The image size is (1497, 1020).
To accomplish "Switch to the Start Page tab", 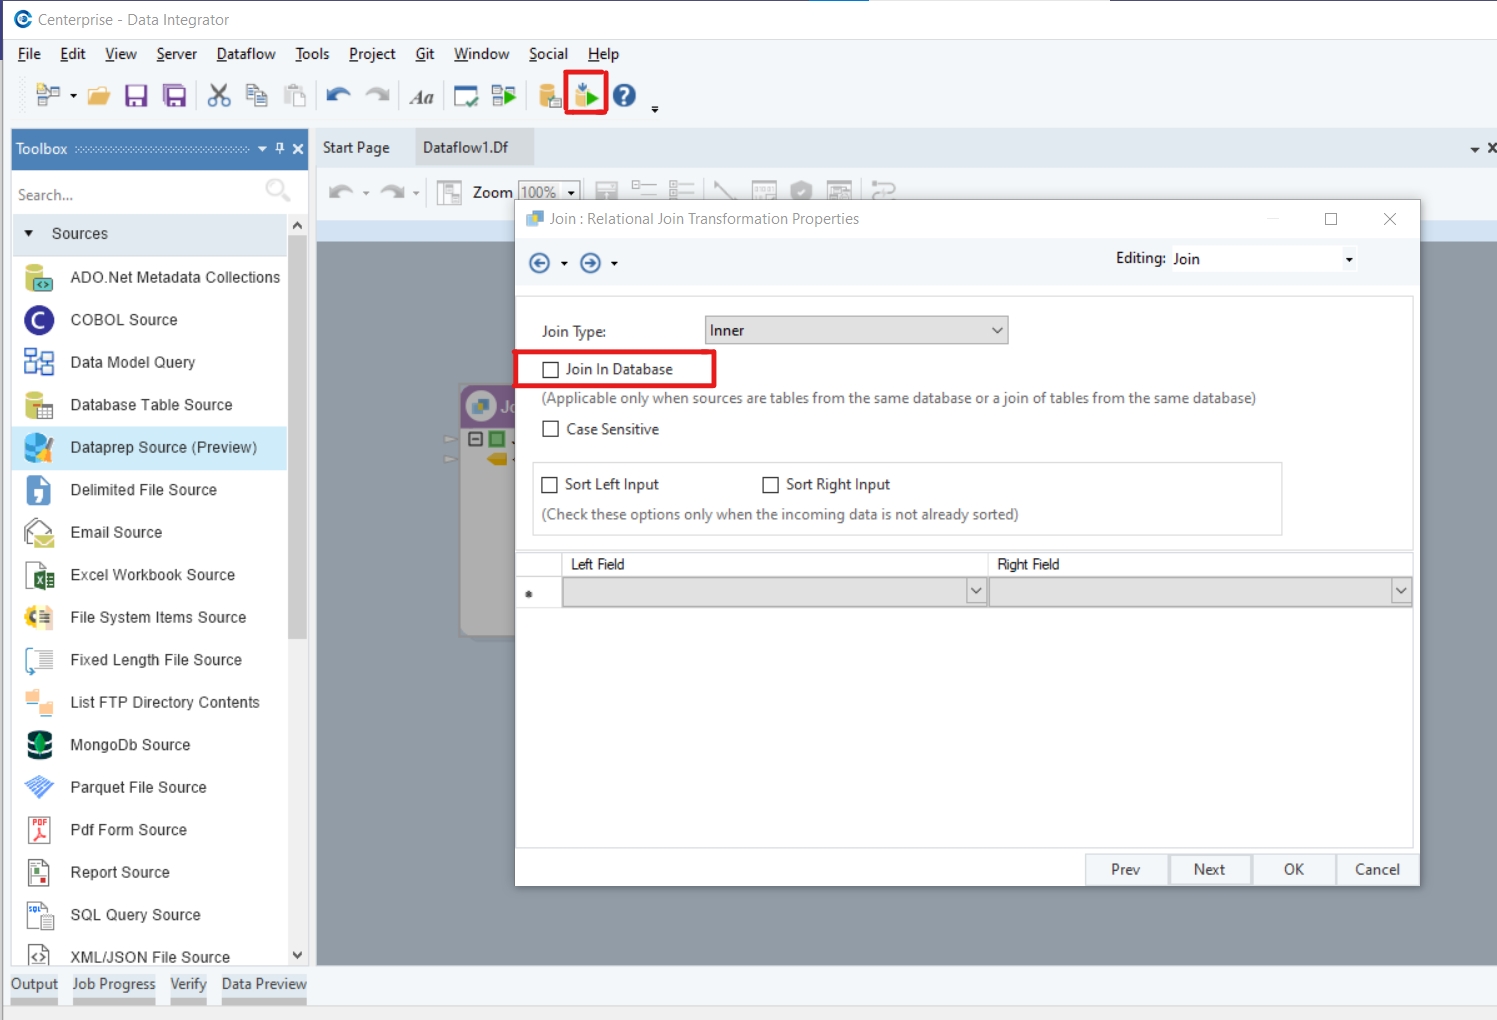I will point(356,148).
